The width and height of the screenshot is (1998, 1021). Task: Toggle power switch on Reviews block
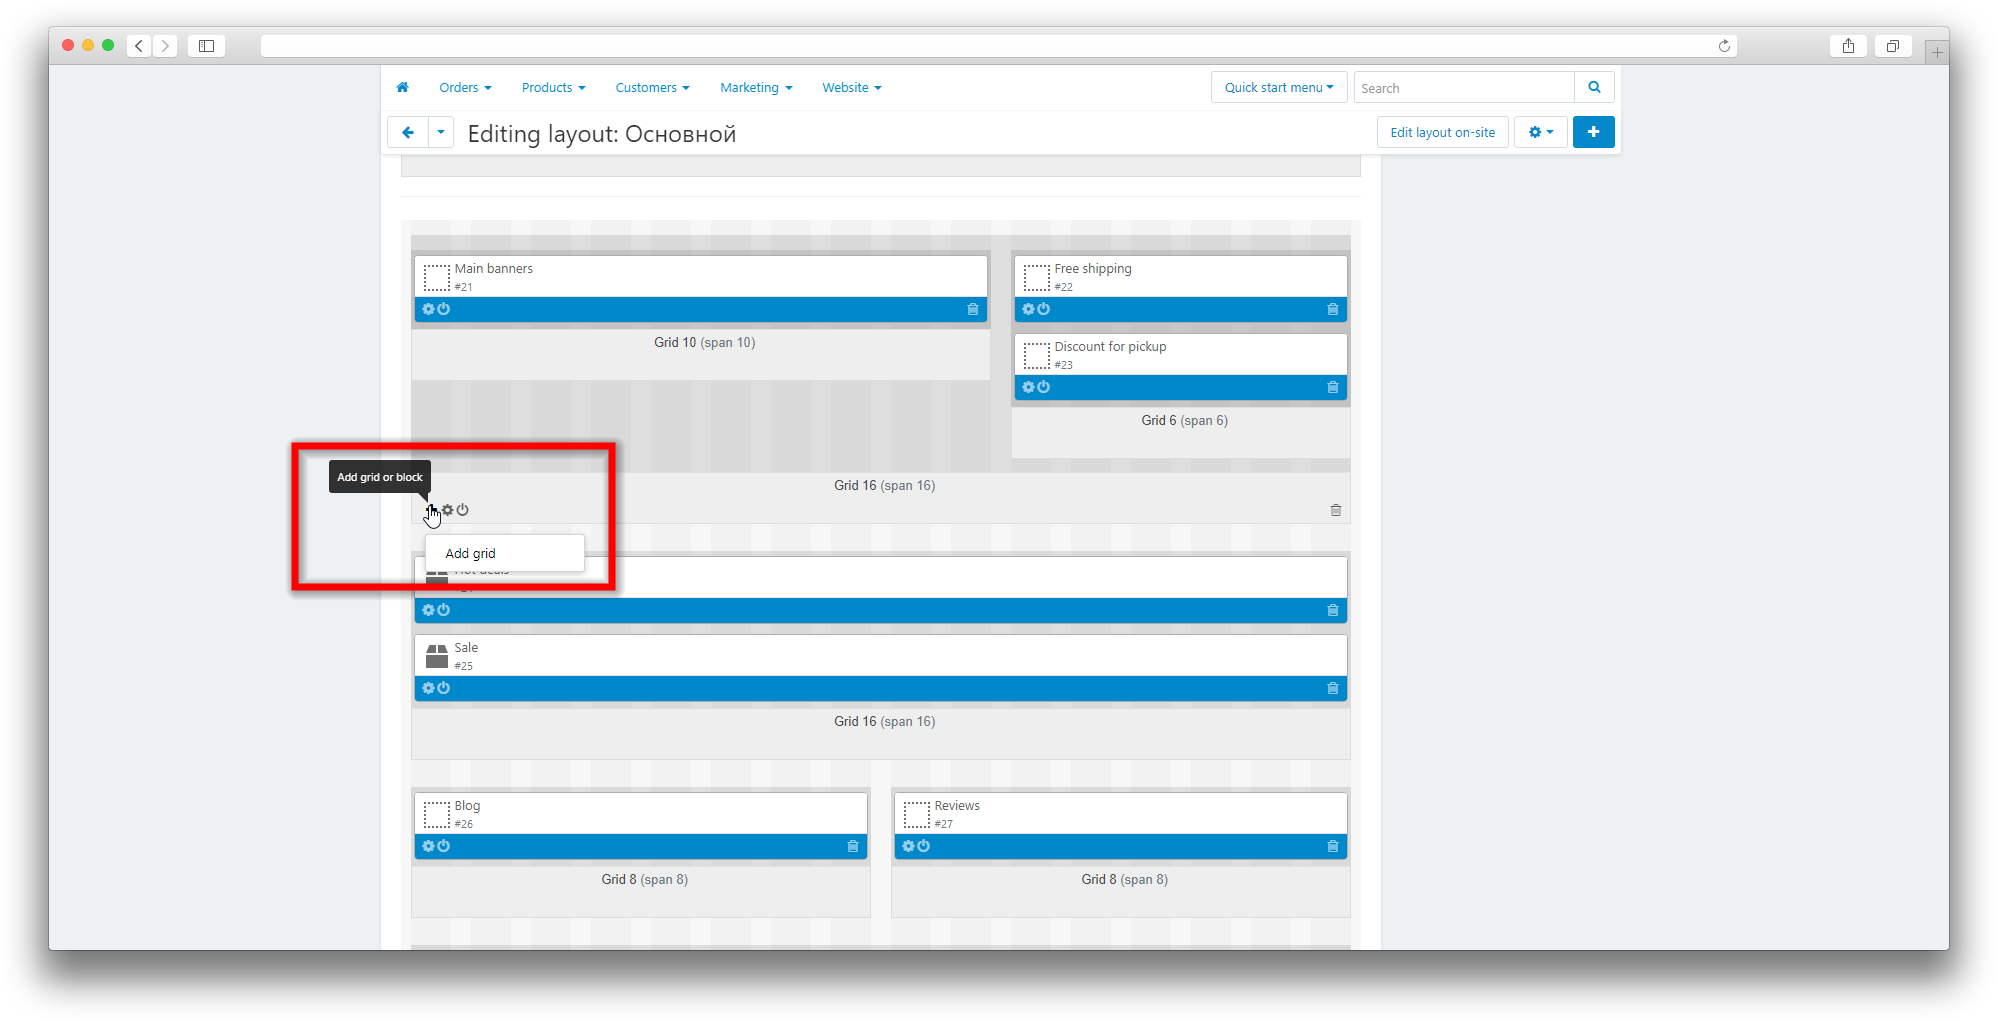924,847
